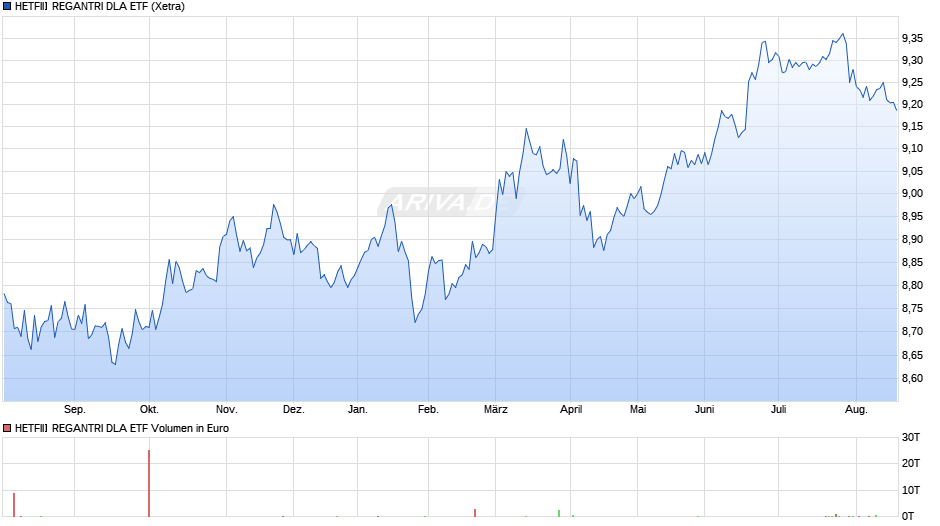Click the 9,10 price axis value
This screenshot has height=526, width=940.
click(912, 149)
